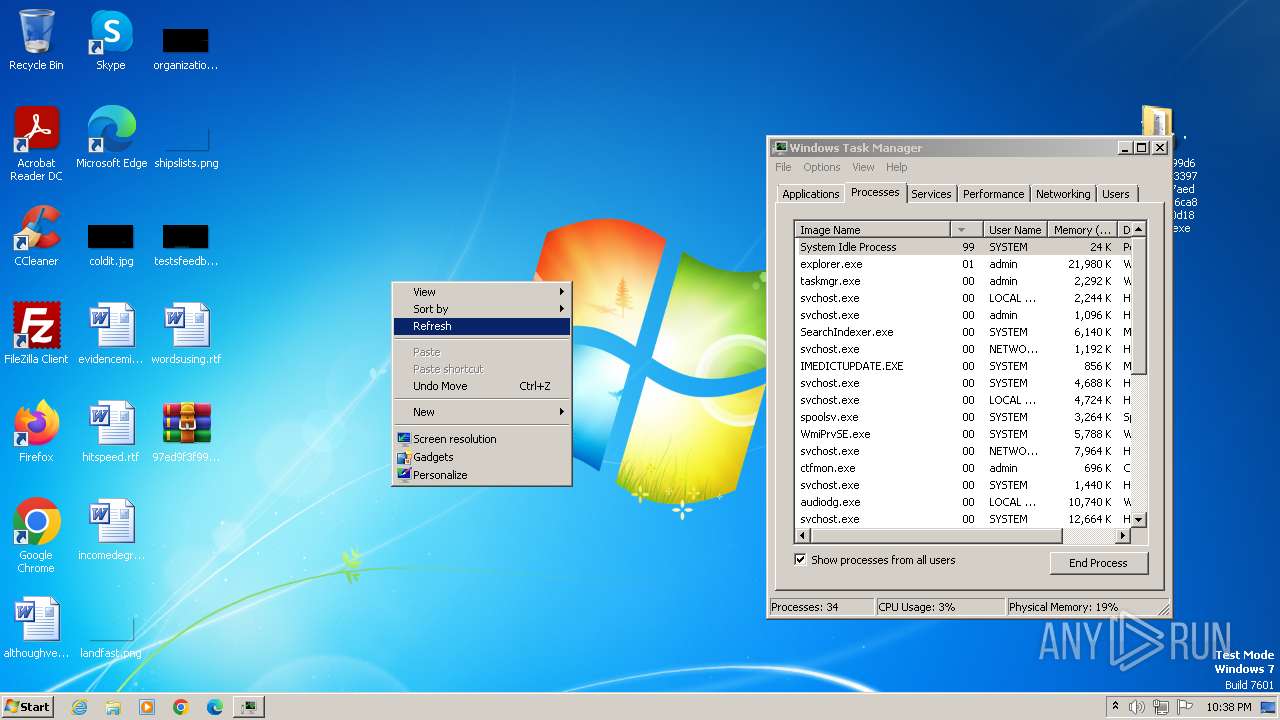Select the explorer.exe process row
This screenshot has width=1280, height=720.
click(x=963, y=264)
